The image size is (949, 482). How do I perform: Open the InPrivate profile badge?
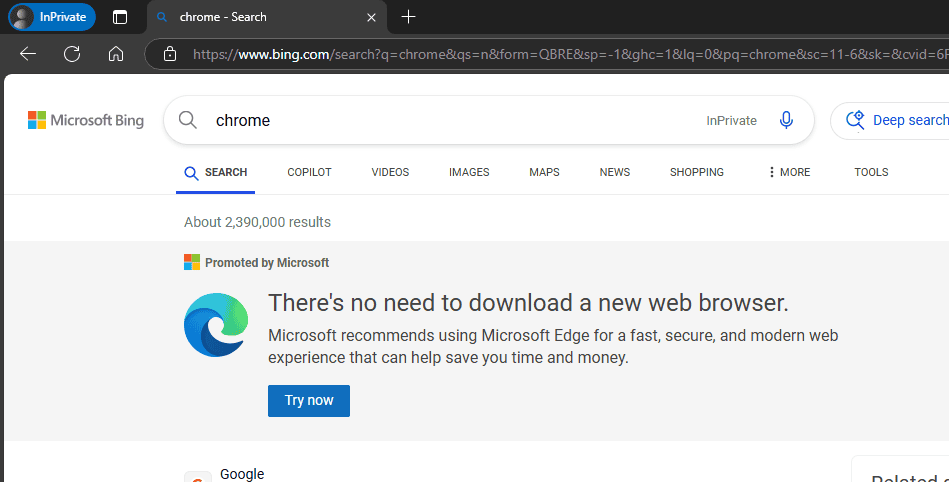pos(51,17)
